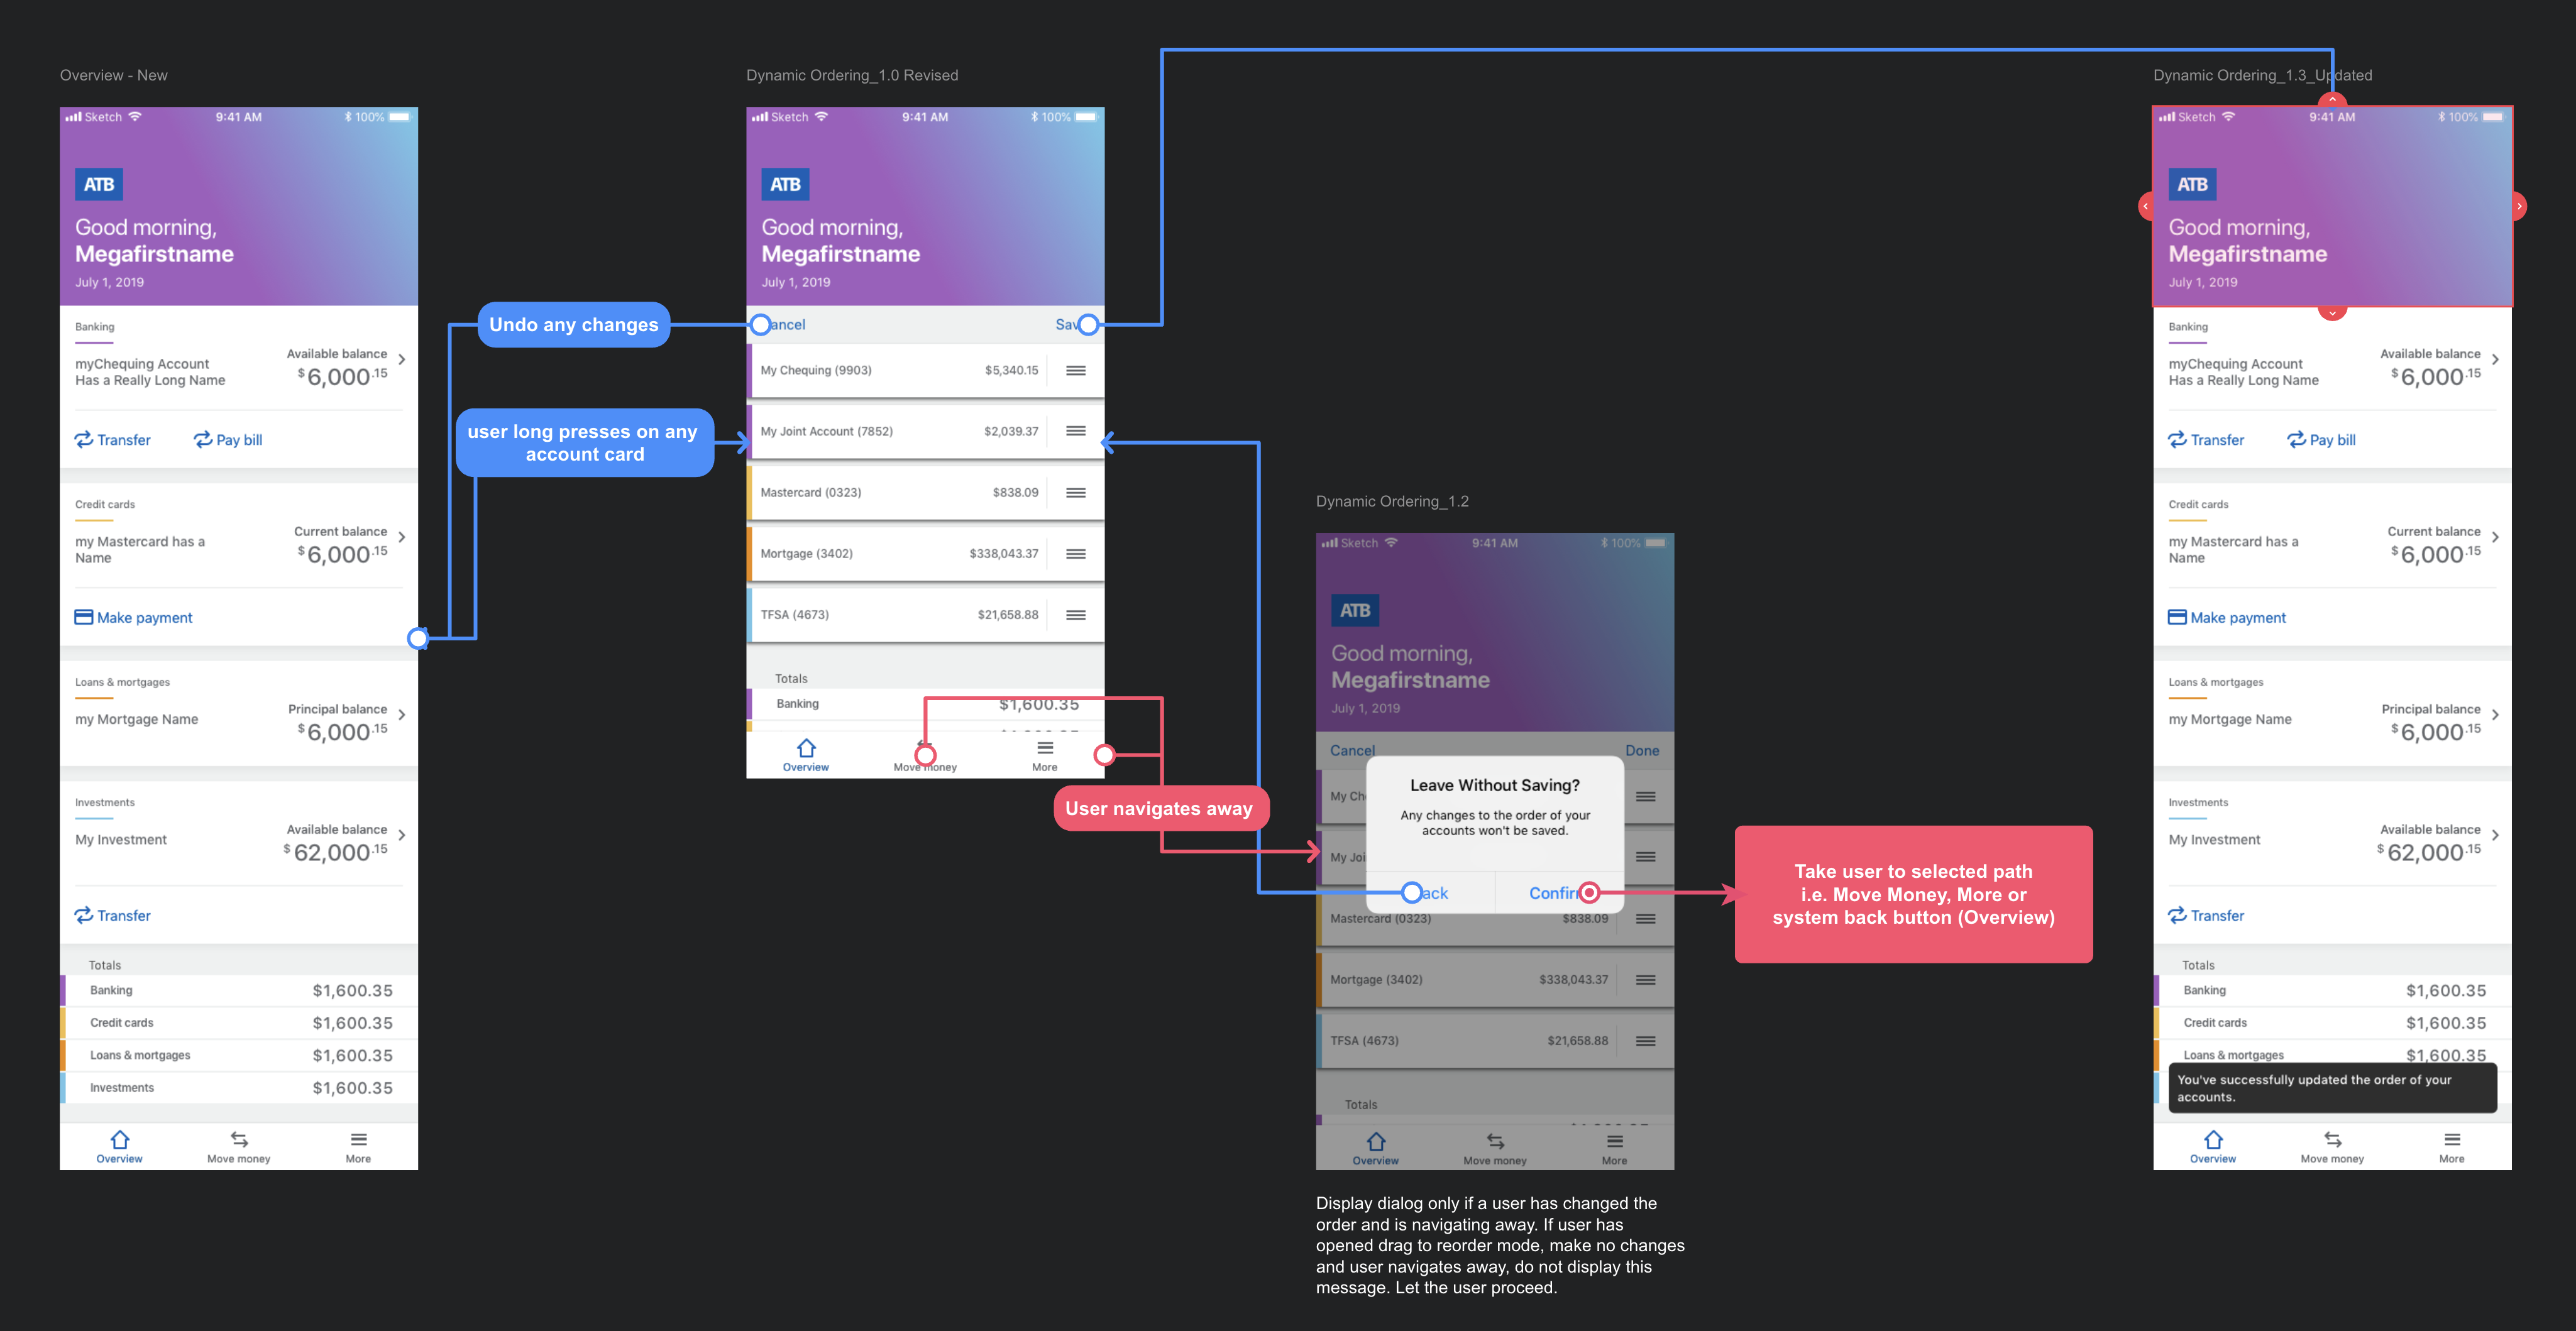The image size is (2576, 1331).
Task: Click Make payment card icon in Overview - New
Action: [84, 617]
